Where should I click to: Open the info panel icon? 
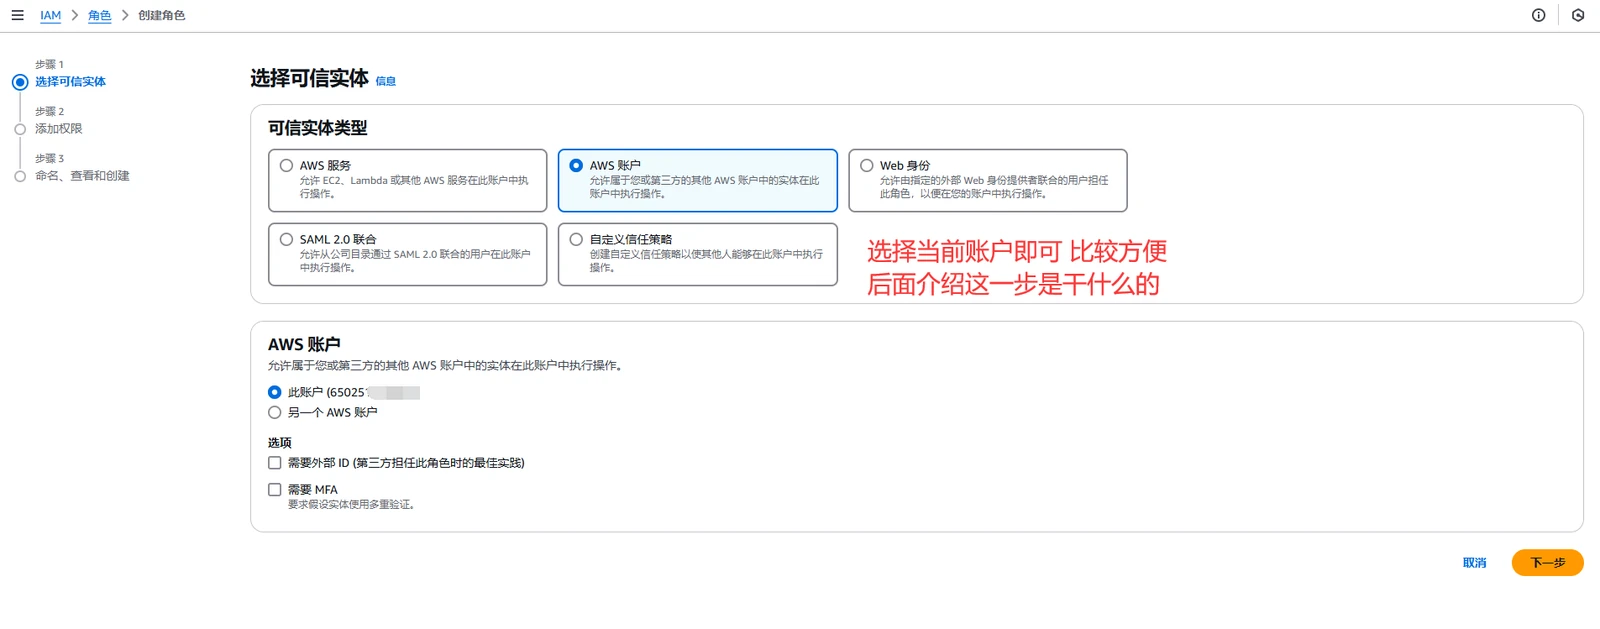pos(1539,15)
